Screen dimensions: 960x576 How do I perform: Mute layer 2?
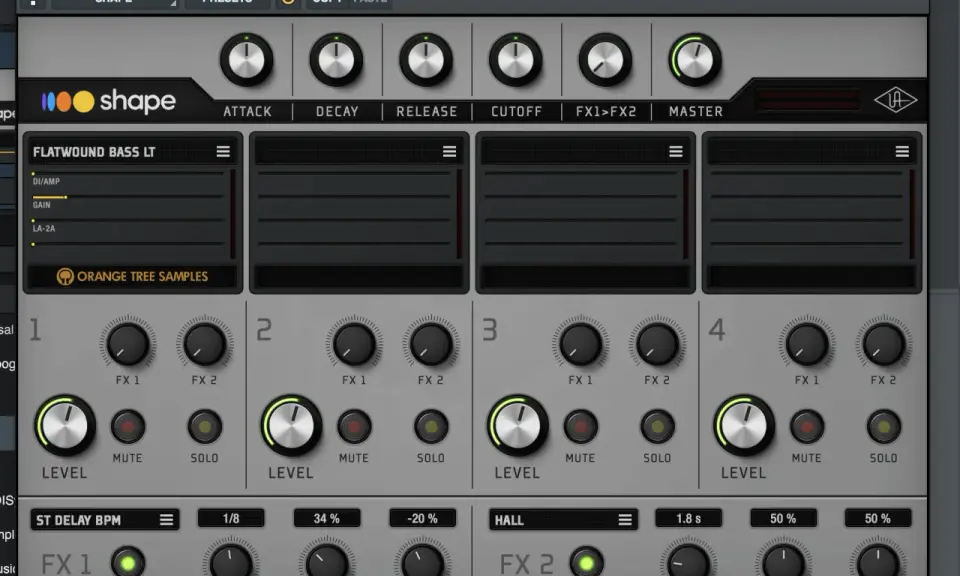click(354, 427)
